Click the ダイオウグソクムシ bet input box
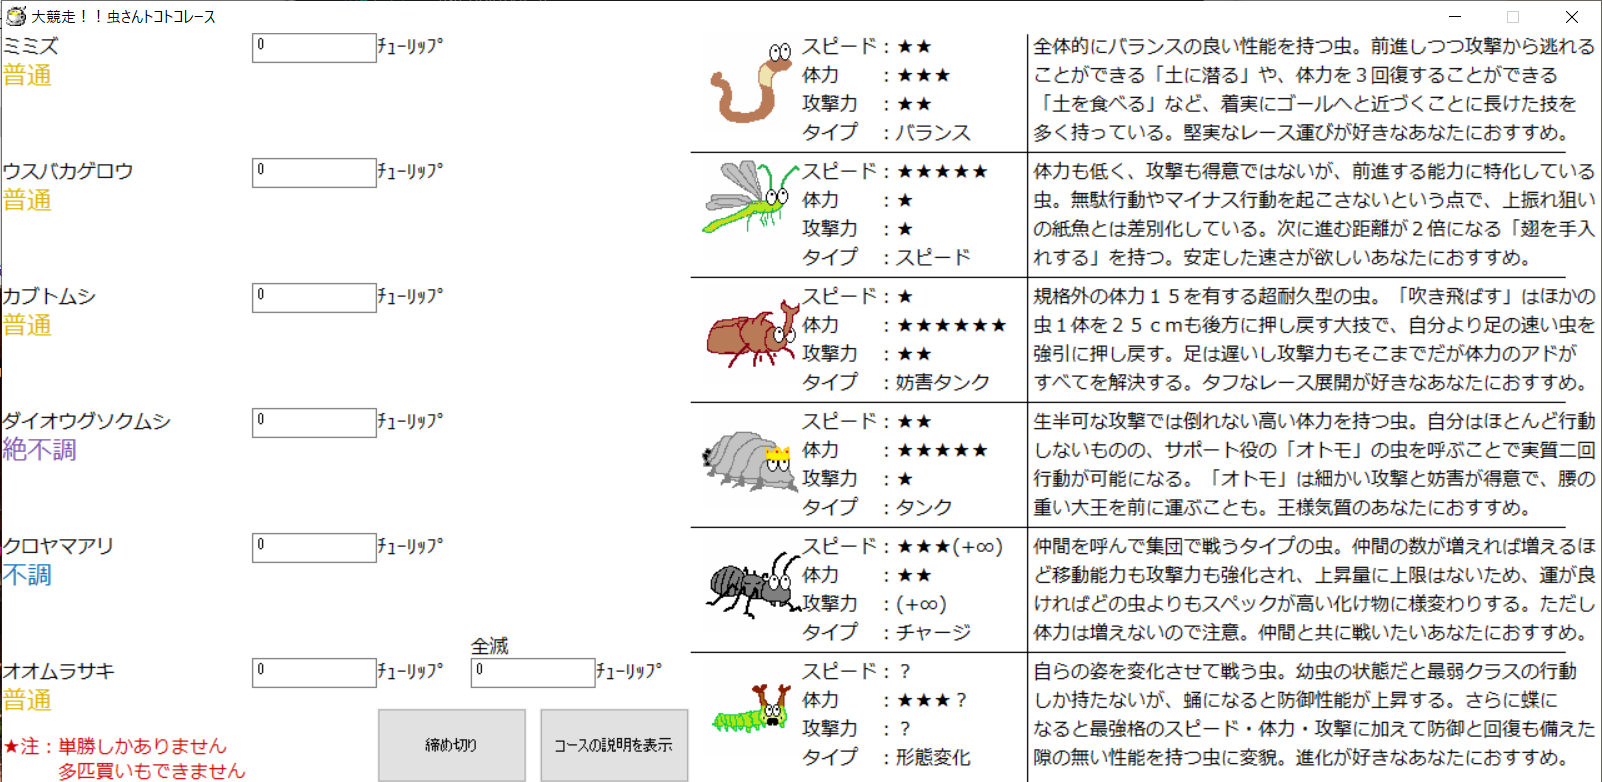1602x782 pixels. (314, 422)
